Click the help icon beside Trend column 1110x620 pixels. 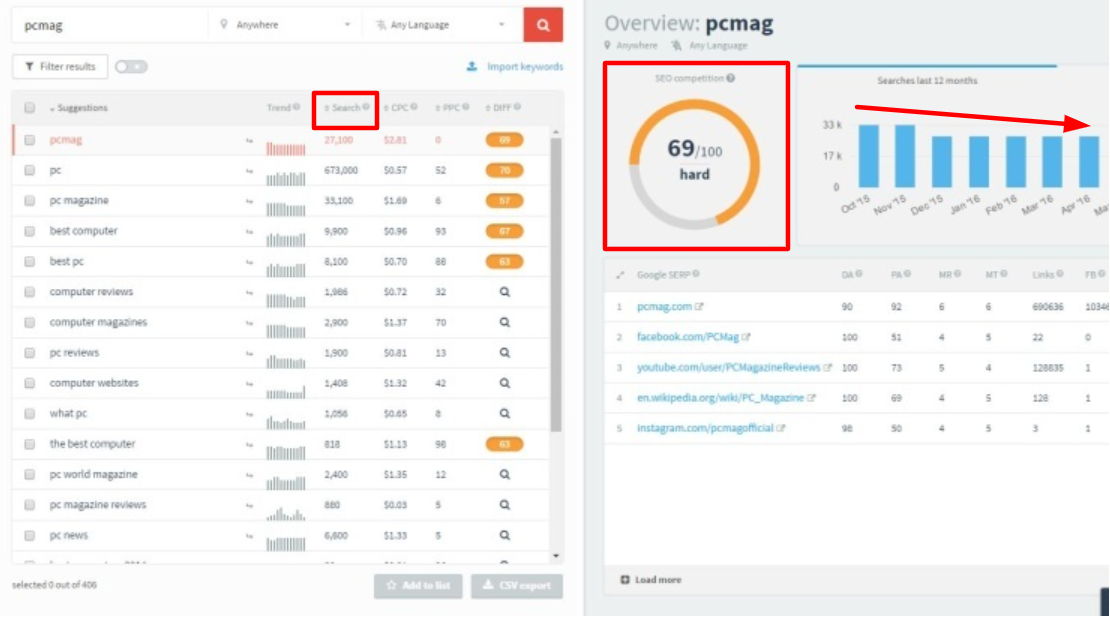[x=297, y=107]
